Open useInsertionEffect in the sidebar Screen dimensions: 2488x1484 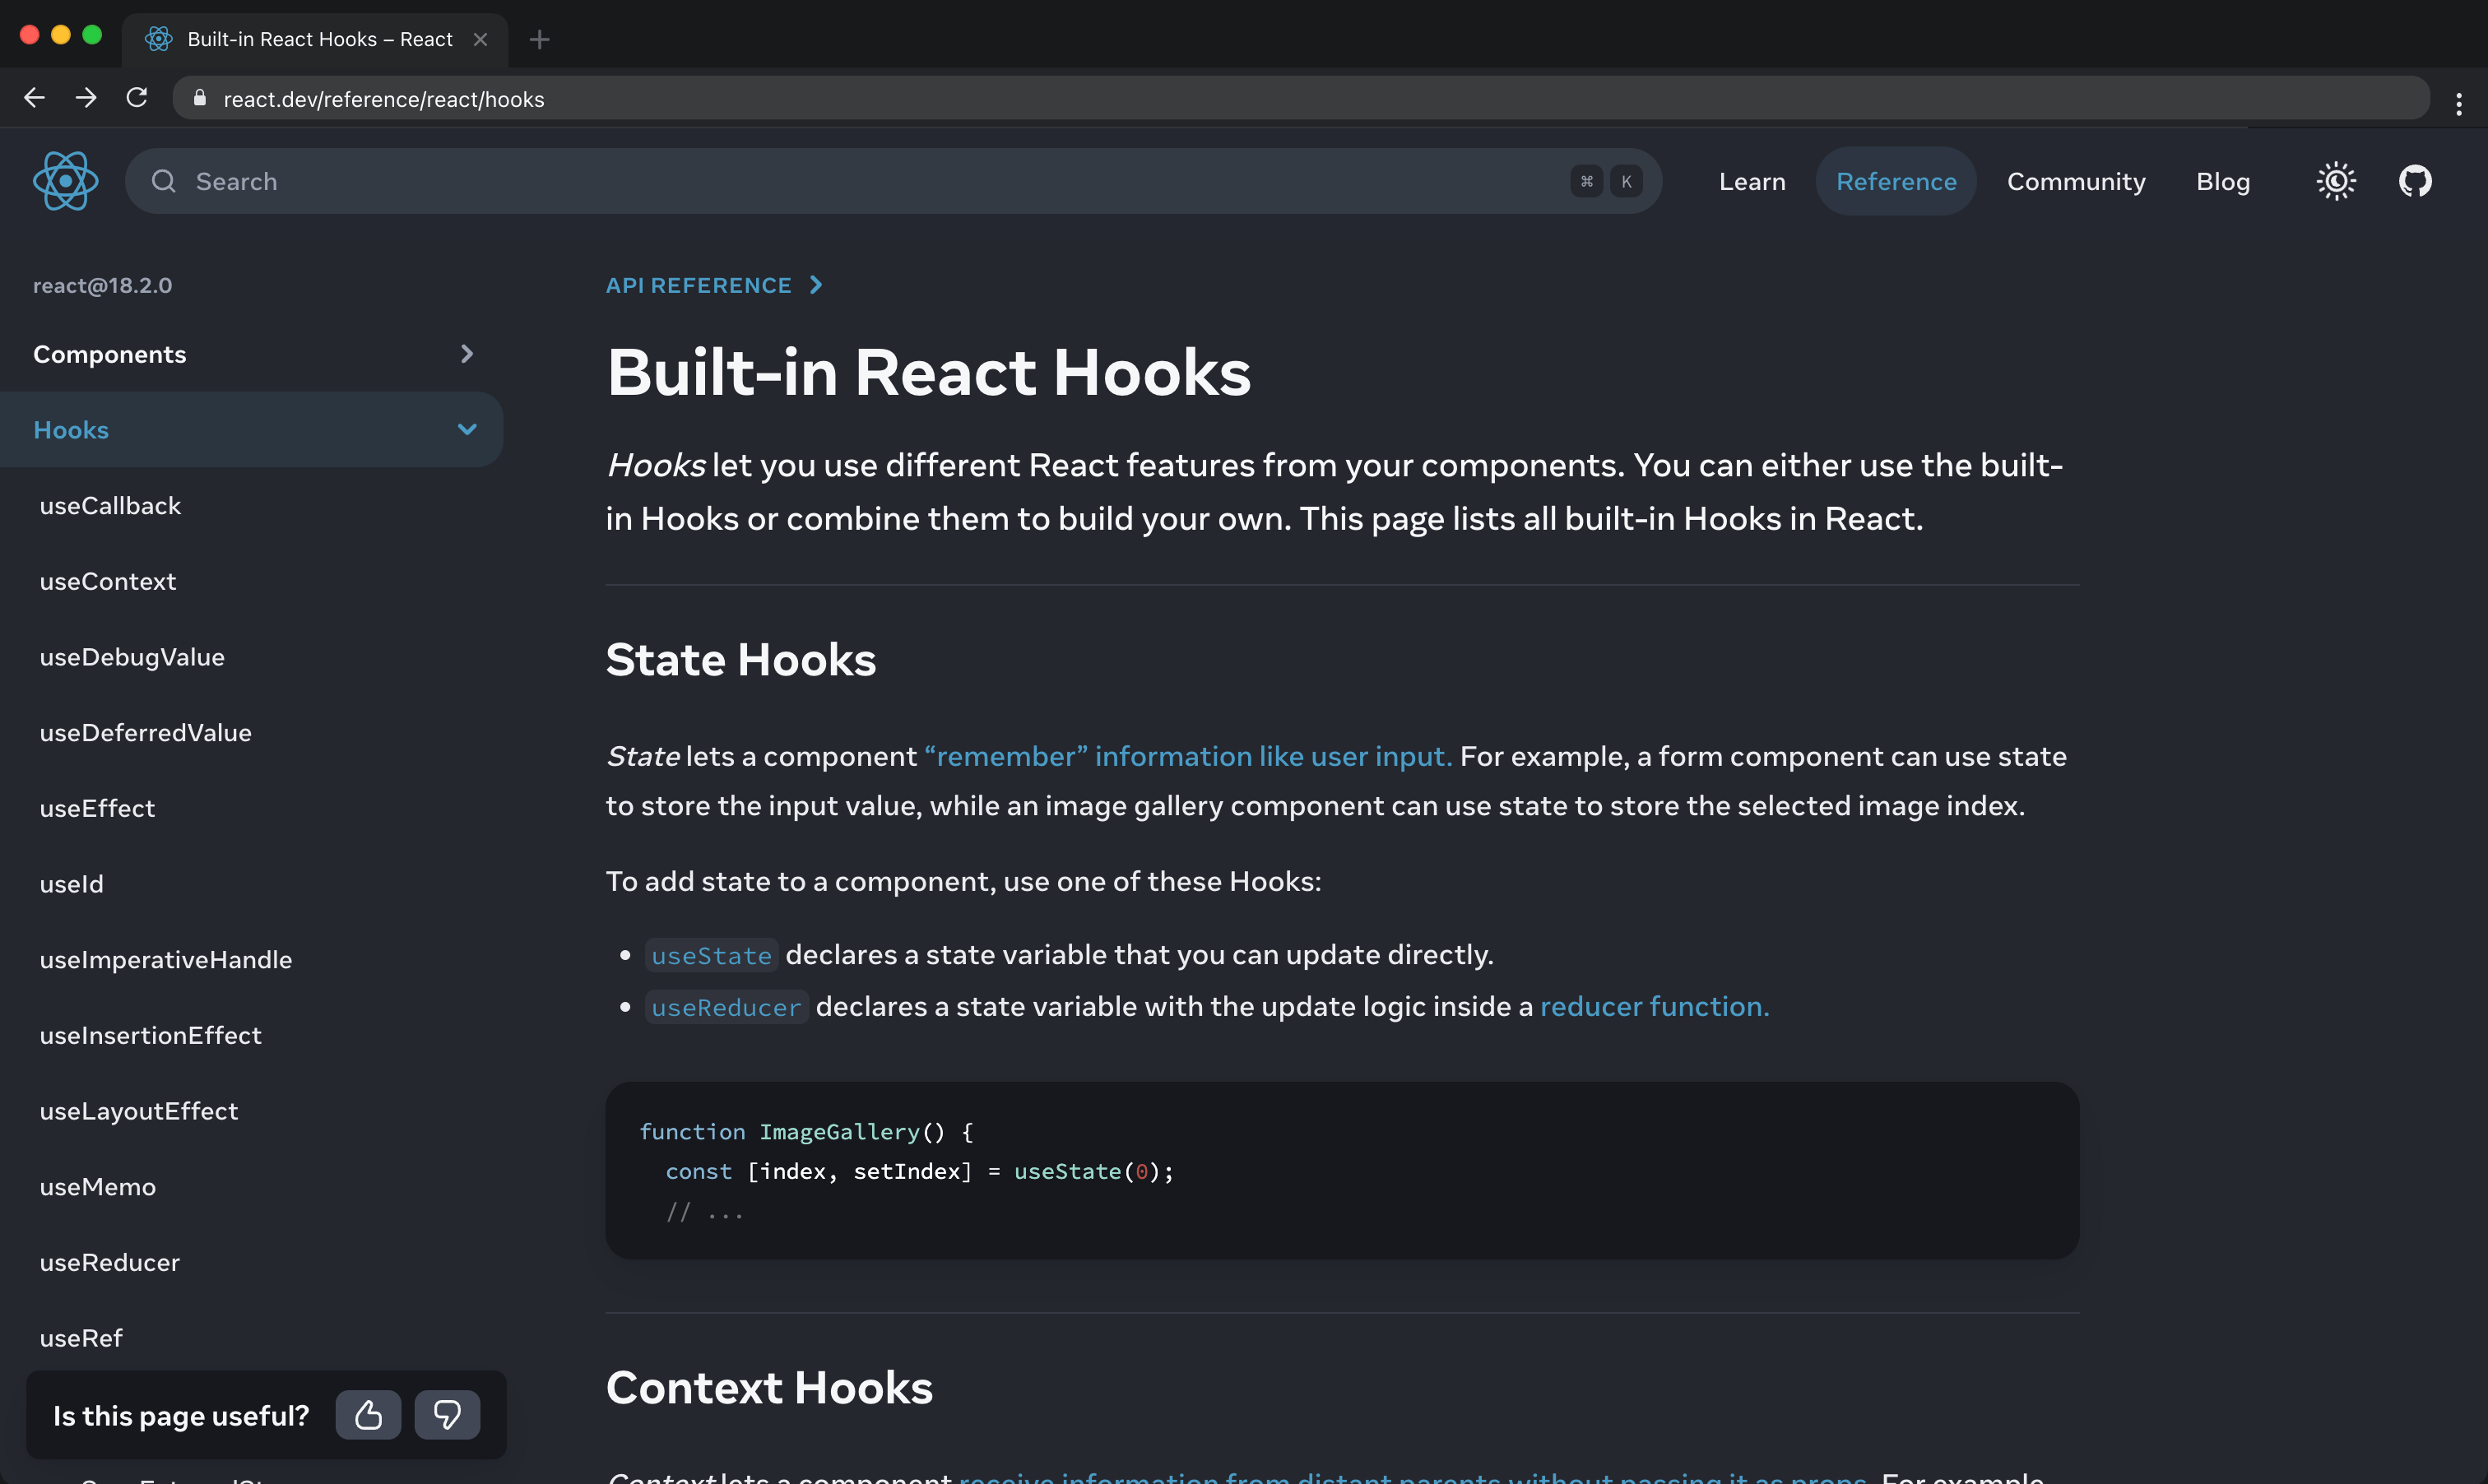coord(151,1035)
